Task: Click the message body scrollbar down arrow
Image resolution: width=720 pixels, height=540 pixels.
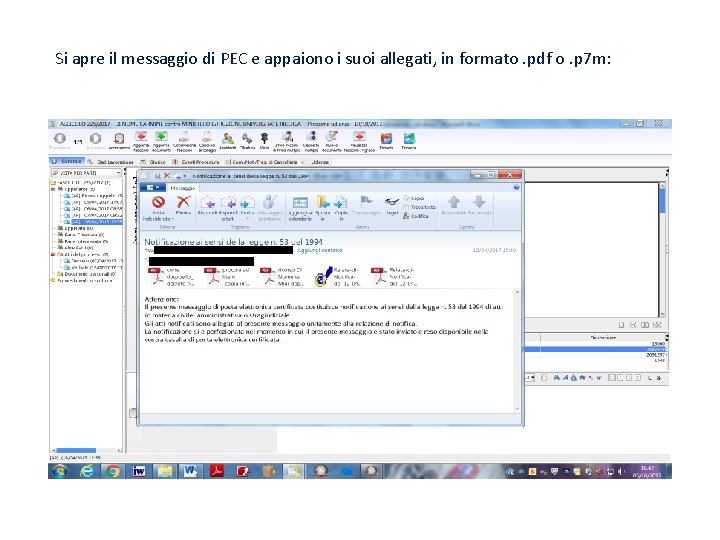Action: (x=517, y=409)
